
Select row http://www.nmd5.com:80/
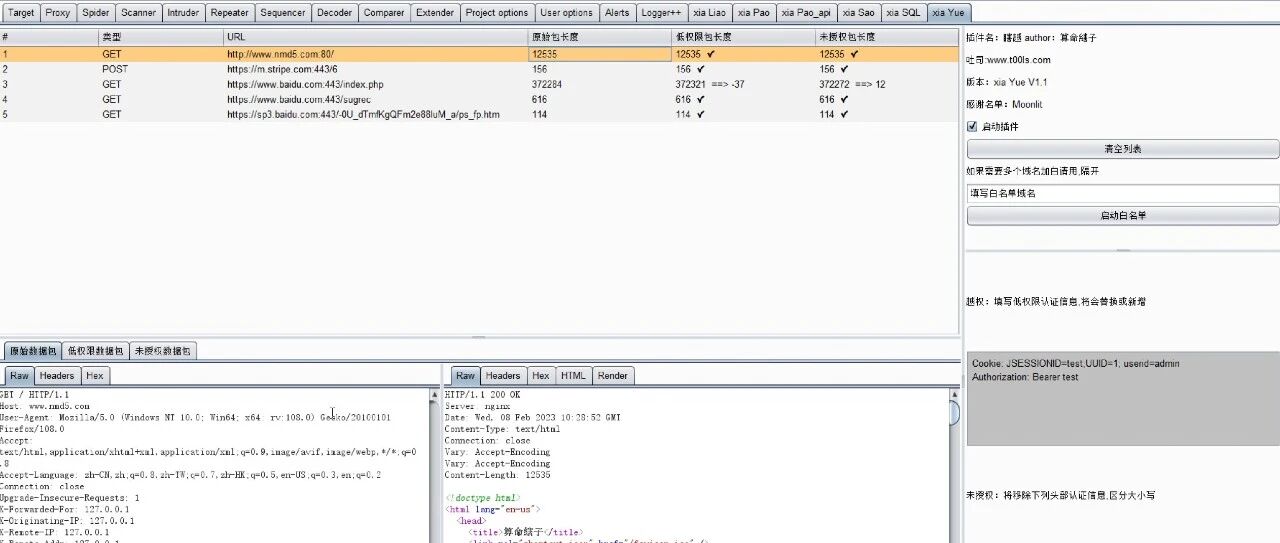tap(479, 54)
